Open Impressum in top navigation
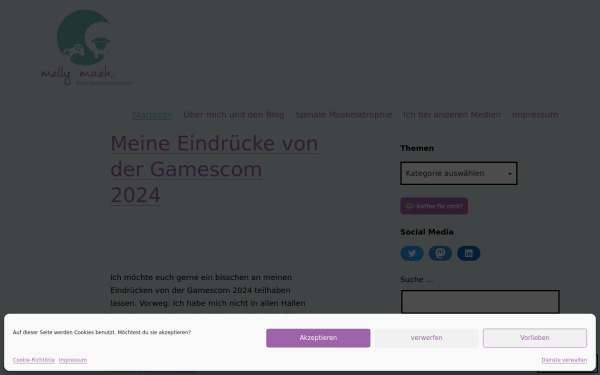600x375 pixels. coord(535,115)
